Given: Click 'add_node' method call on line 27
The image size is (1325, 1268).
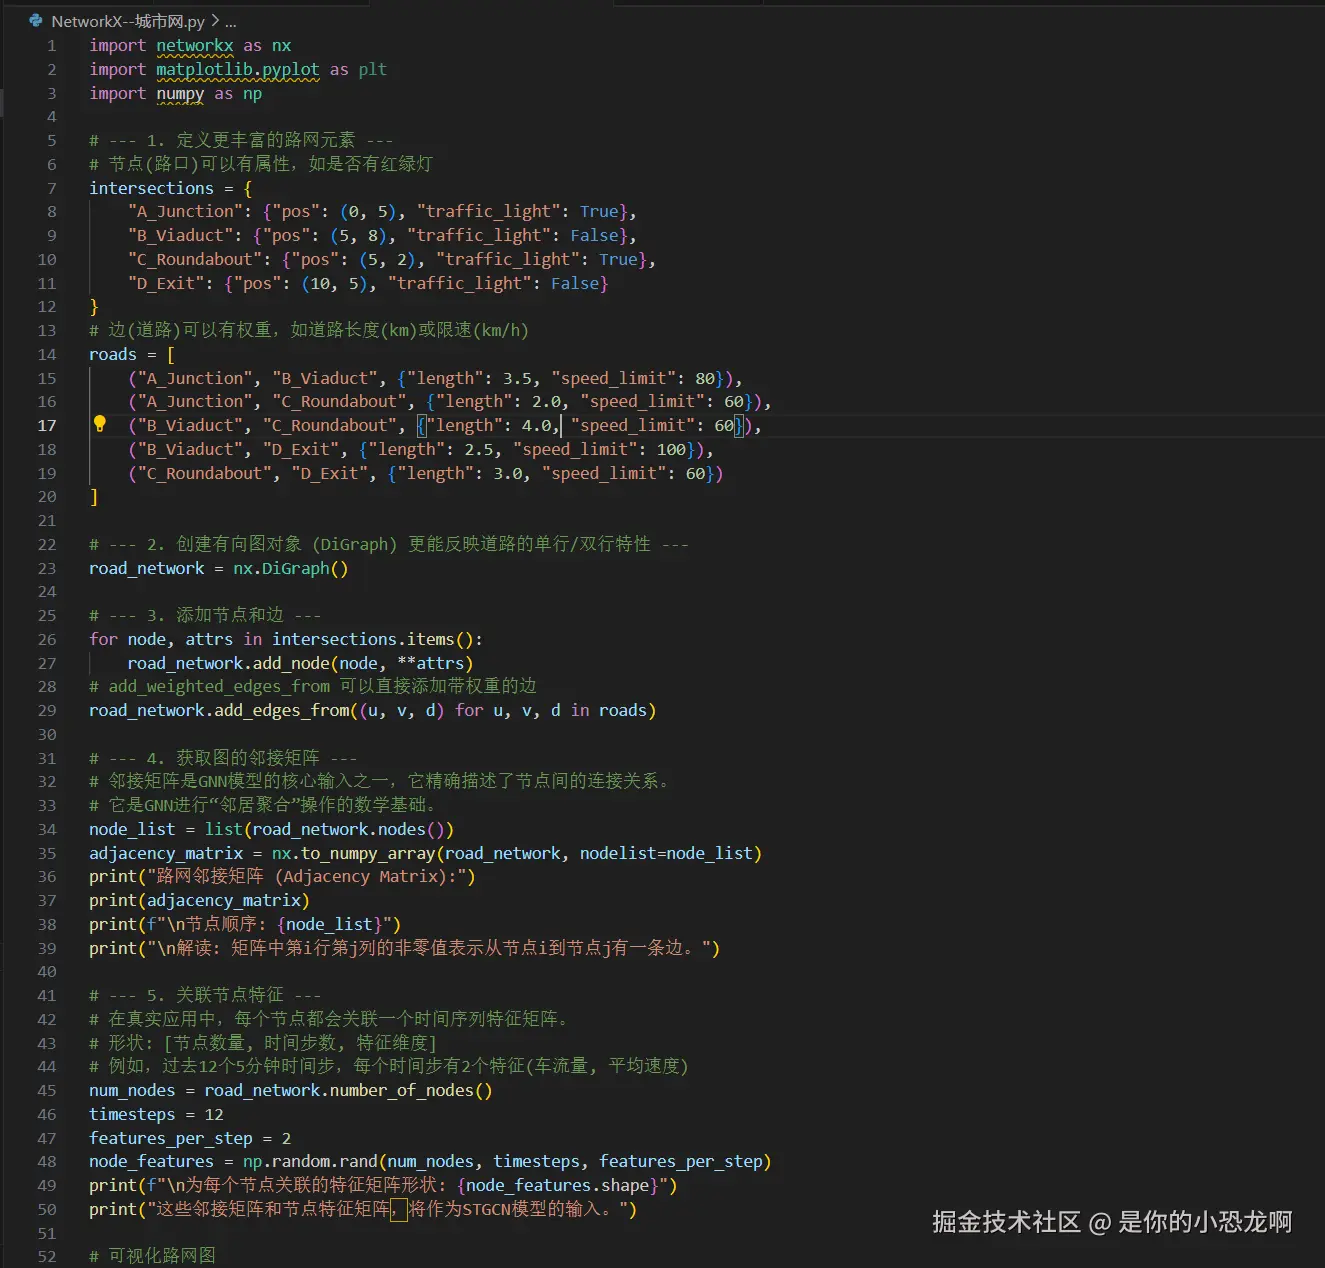Looking at the screenshot, I should click(x=291, y=664).
